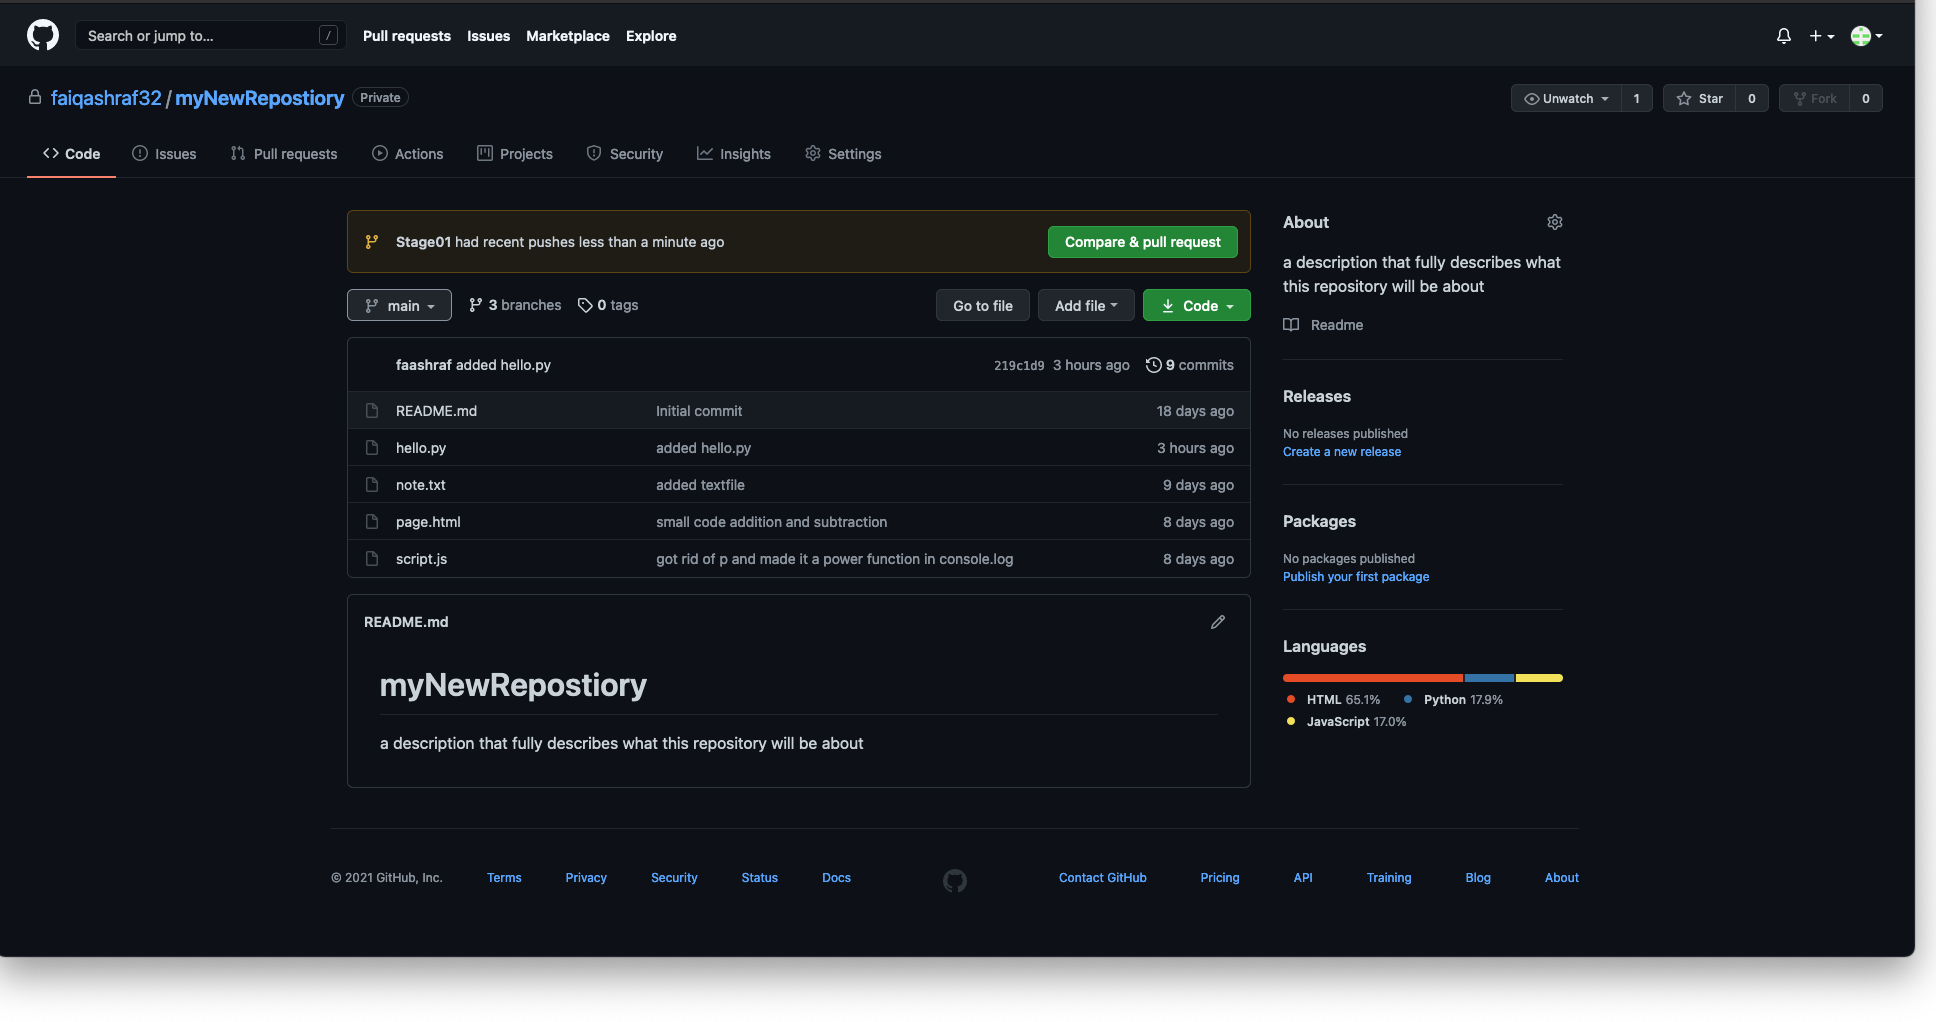Image resolution: width=1936 pixels, height=1022 pixels.
Task: Open the green Code download dropdown
Action: pyautogui.click(x=1197, y=305)
